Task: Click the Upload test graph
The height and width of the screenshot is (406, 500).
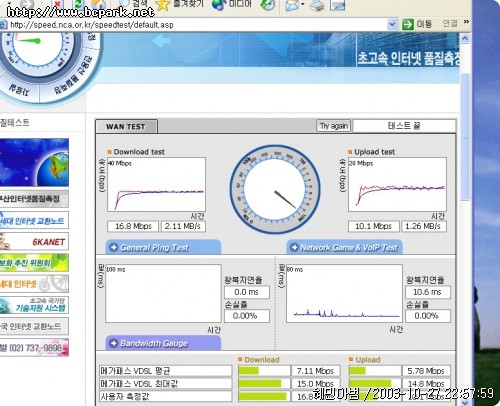Action: pos(397,184)
